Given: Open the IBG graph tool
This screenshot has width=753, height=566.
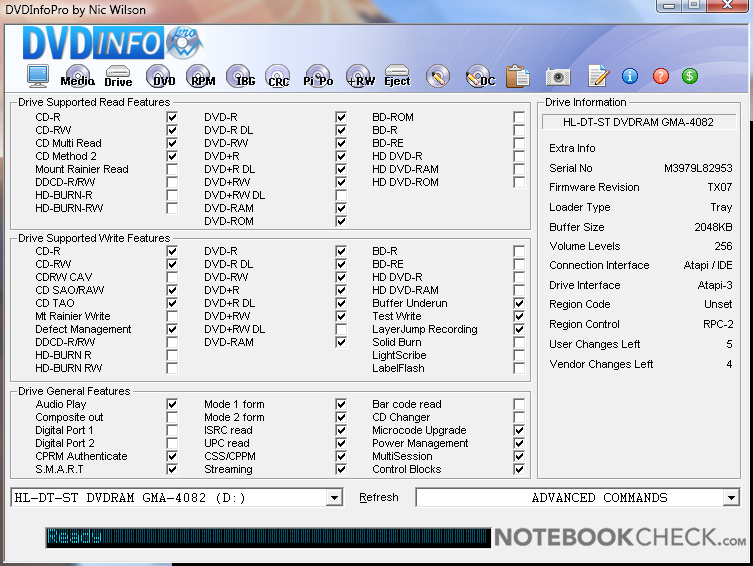Looking at the screenshot, I should [x=241, y=76].
